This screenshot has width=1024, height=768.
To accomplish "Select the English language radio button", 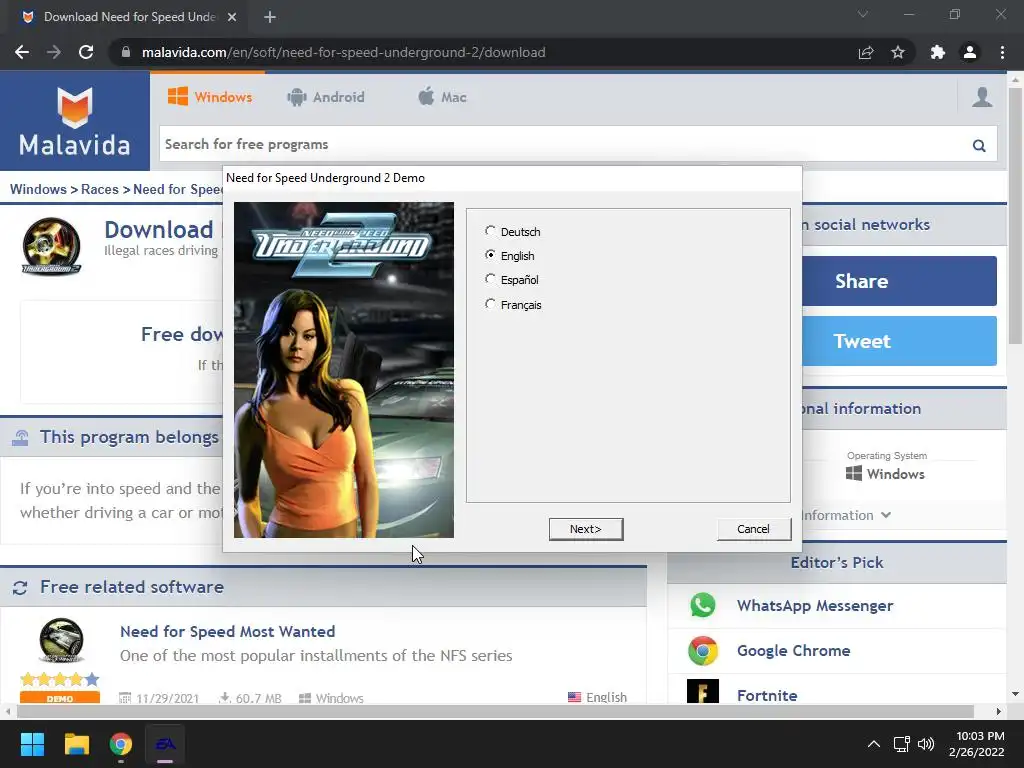I will pos(490,255).
